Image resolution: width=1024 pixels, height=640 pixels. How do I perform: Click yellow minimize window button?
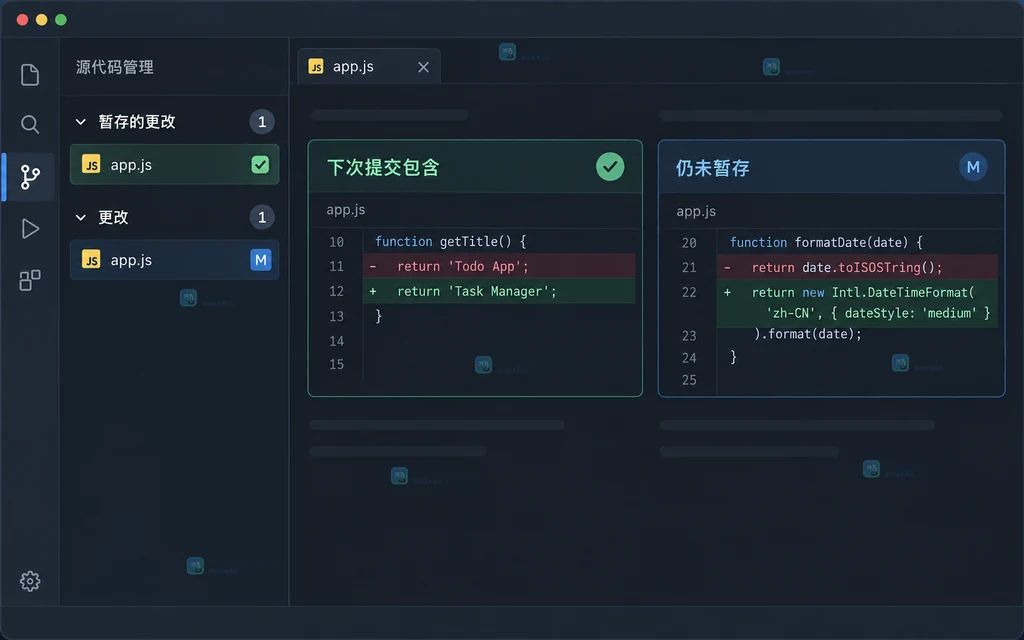coord(42,20)
